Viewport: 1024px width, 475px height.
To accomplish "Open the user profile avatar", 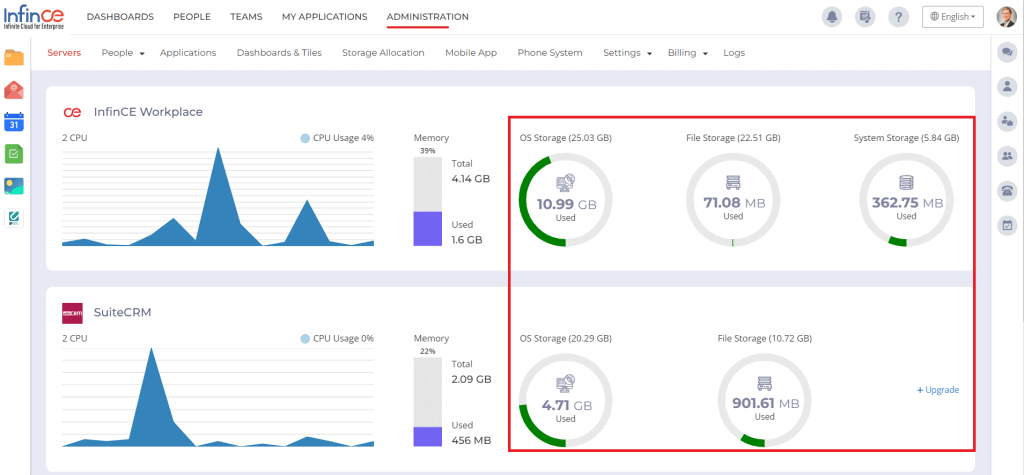I will [x=1006, y=17].
